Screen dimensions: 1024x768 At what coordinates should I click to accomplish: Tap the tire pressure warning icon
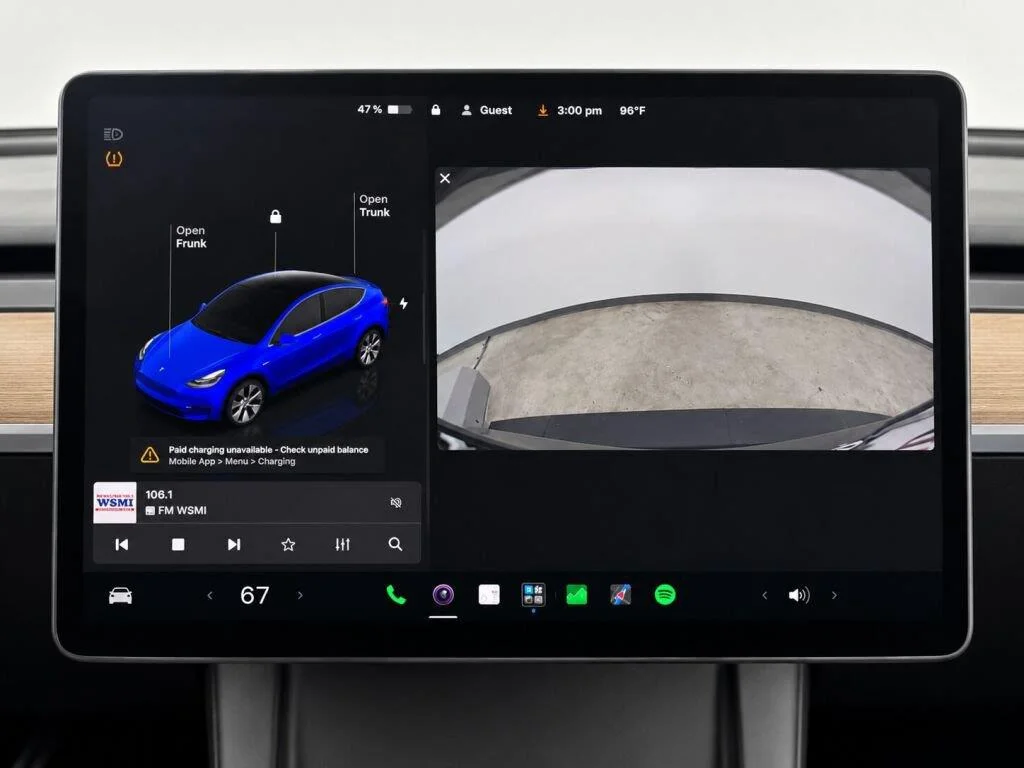point(114,159)
